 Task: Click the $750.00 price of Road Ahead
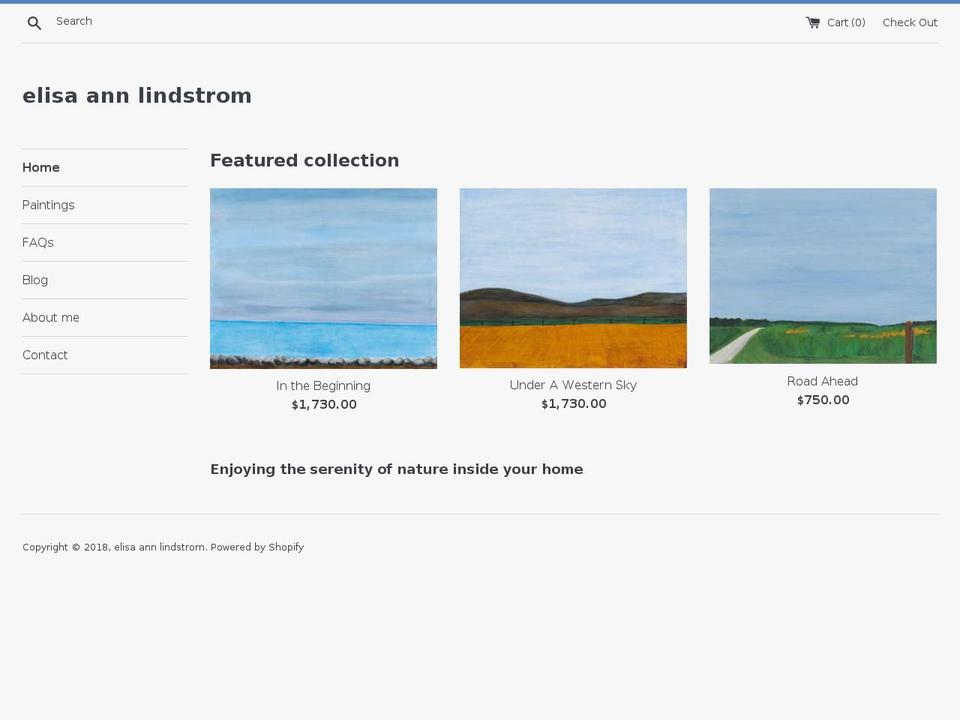click(823, 400)
